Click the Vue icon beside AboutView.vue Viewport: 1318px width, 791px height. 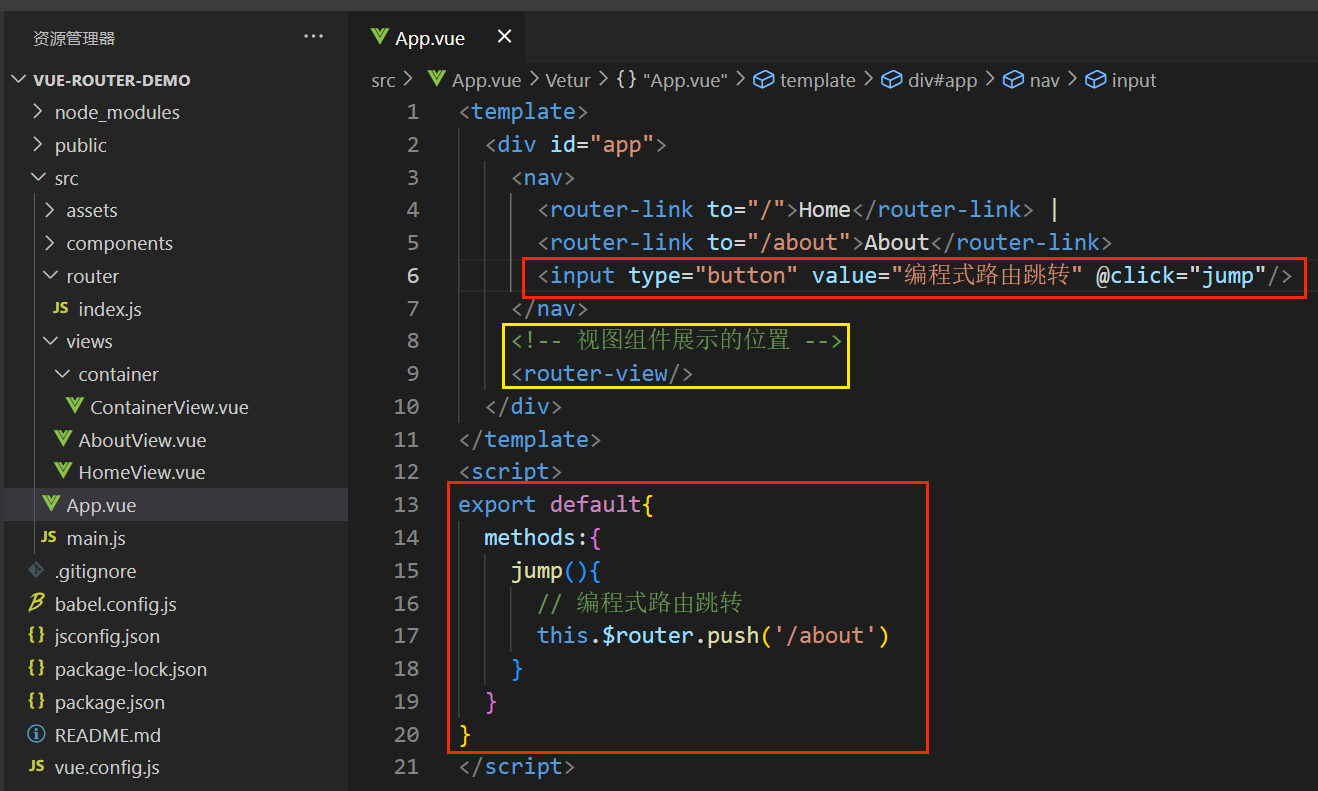(x=62, y=439)
